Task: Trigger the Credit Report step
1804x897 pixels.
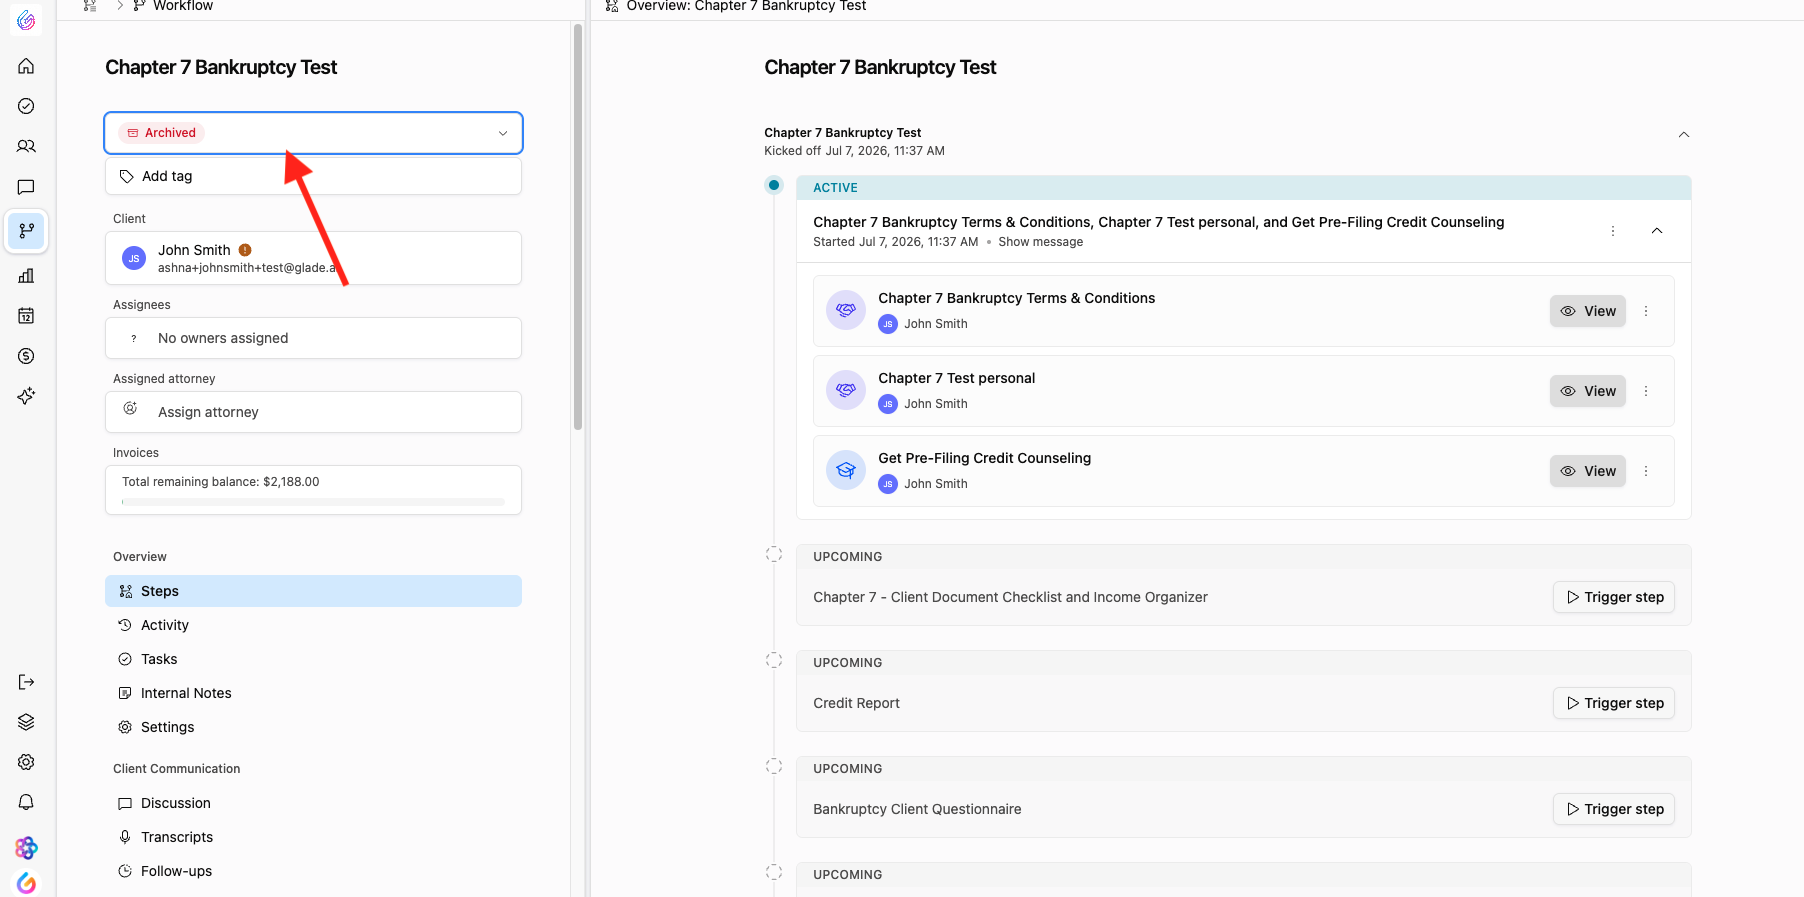Action: pos(1614,703)
